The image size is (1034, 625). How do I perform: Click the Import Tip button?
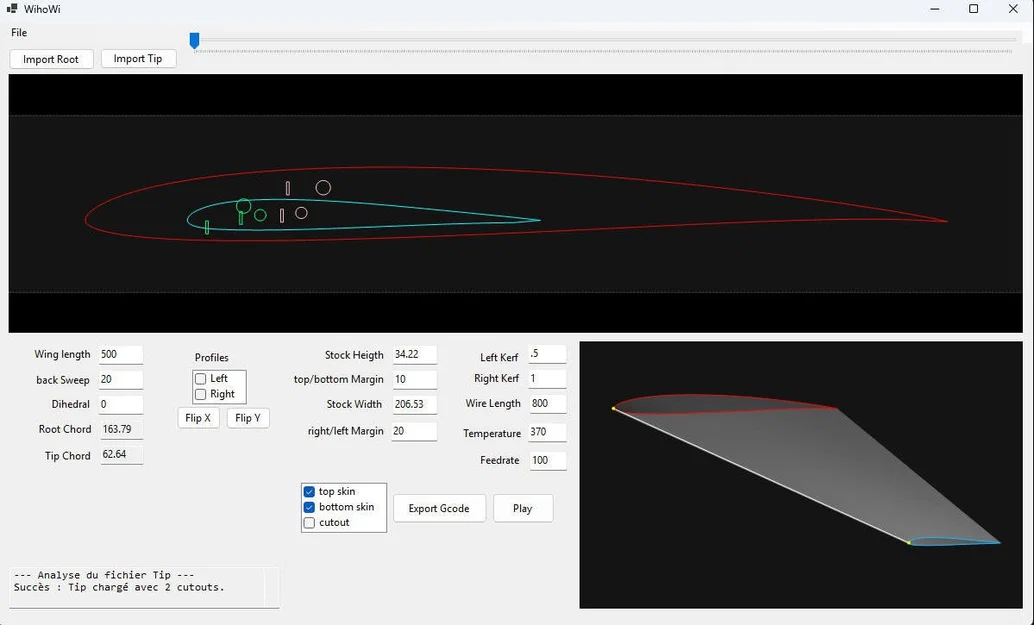138,58
